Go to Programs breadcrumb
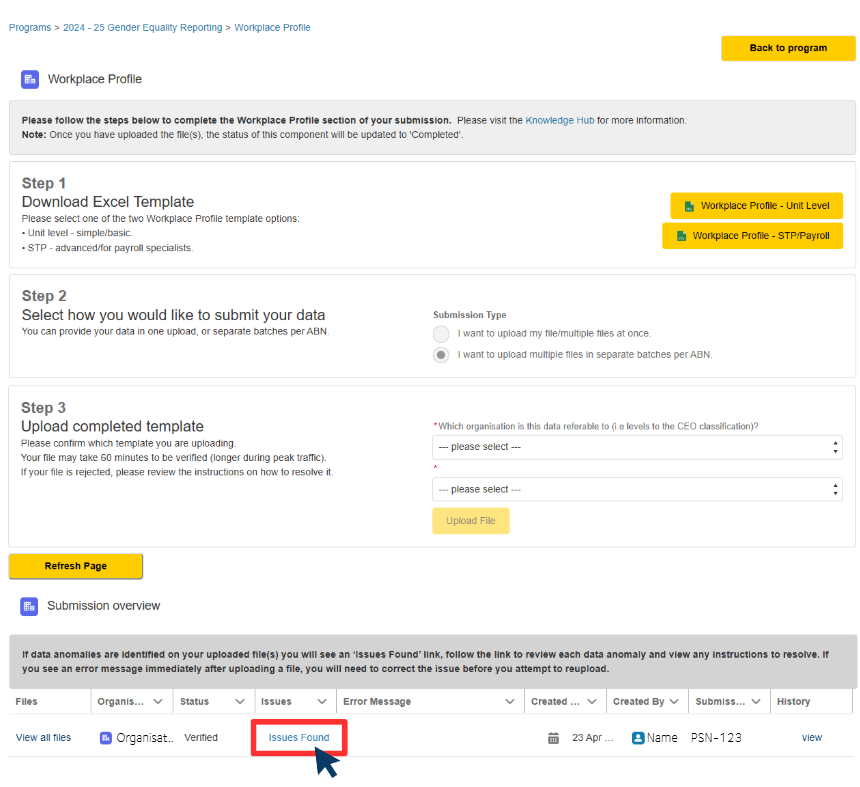The width and height of the screenshot is (860, 787). click(29, 28)
